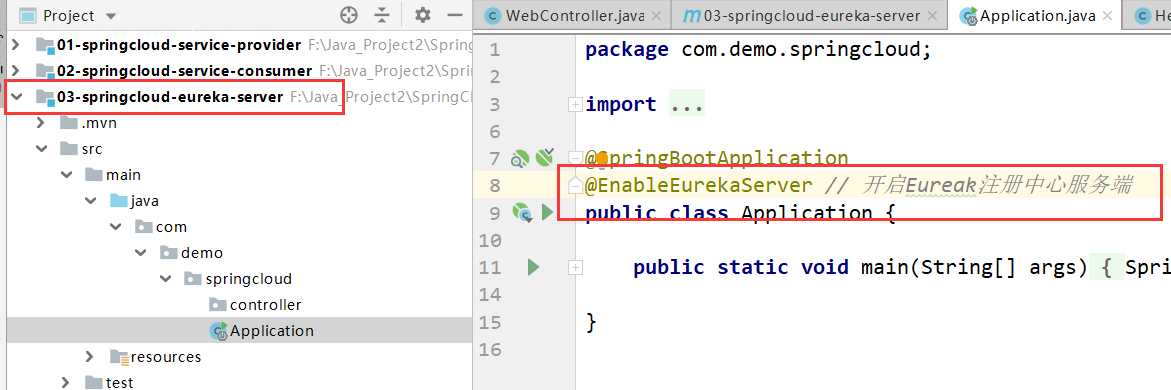Open the Project view dropdown
Screen dimensions: 1171x390
tap(111, 16)
